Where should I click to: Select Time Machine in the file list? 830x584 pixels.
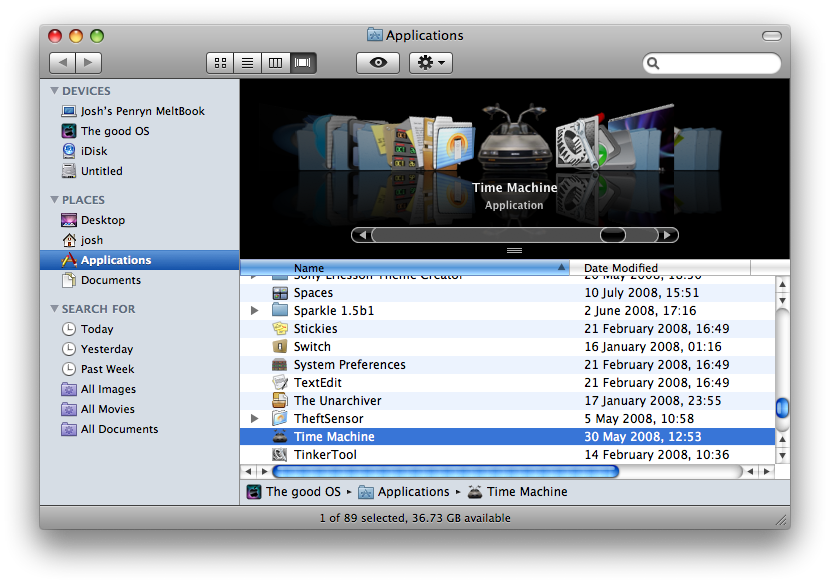point(507,437)
